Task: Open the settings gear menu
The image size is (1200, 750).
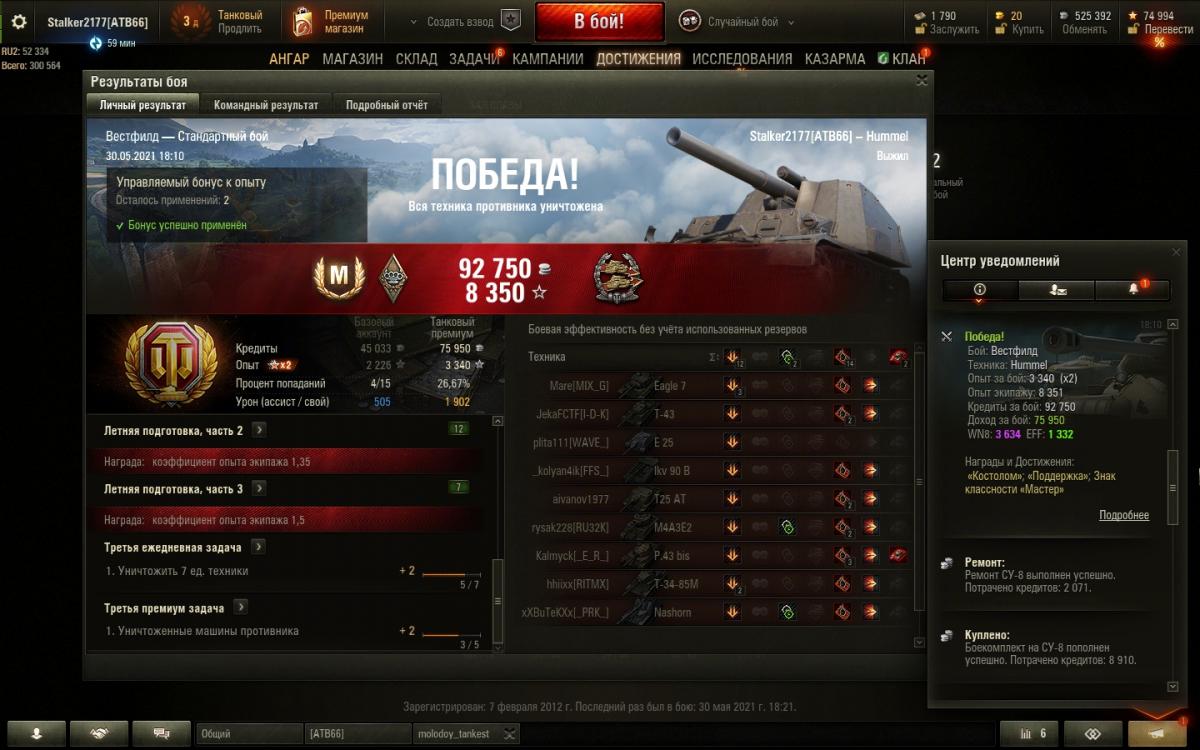Action: 19,21
